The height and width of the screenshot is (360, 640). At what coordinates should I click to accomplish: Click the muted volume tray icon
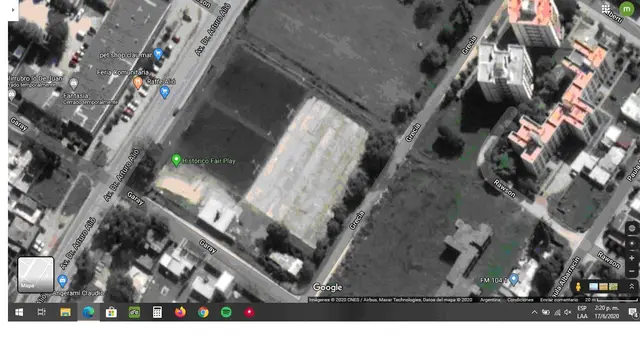[568, 313]
